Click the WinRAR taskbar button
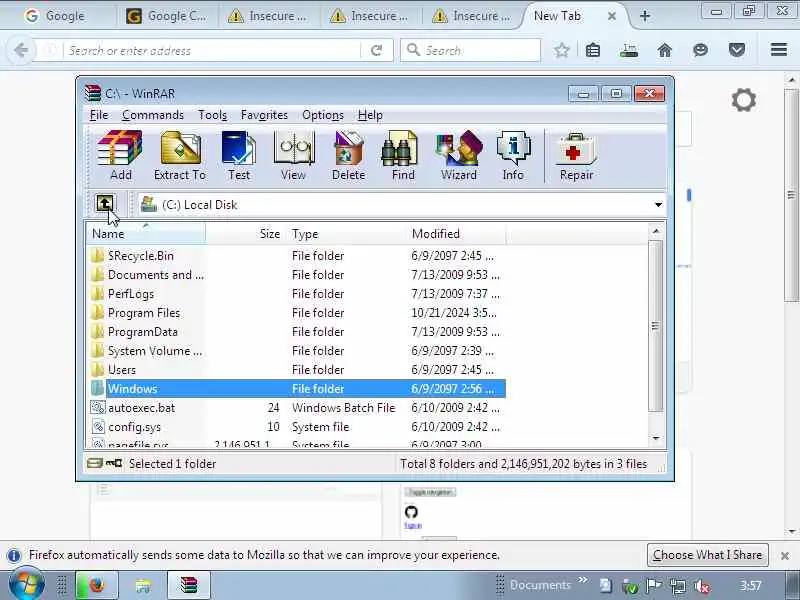 coord(189,585)
